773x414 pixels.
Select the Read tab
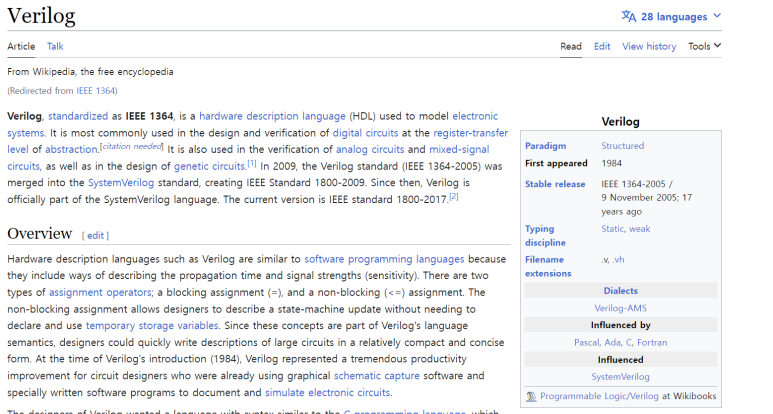click(x=571, y=46)
